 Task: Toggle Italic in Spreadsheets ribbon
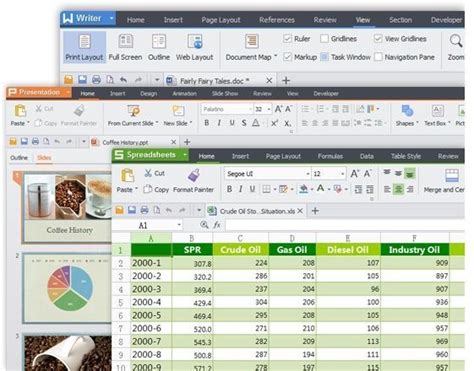point(241,189)
